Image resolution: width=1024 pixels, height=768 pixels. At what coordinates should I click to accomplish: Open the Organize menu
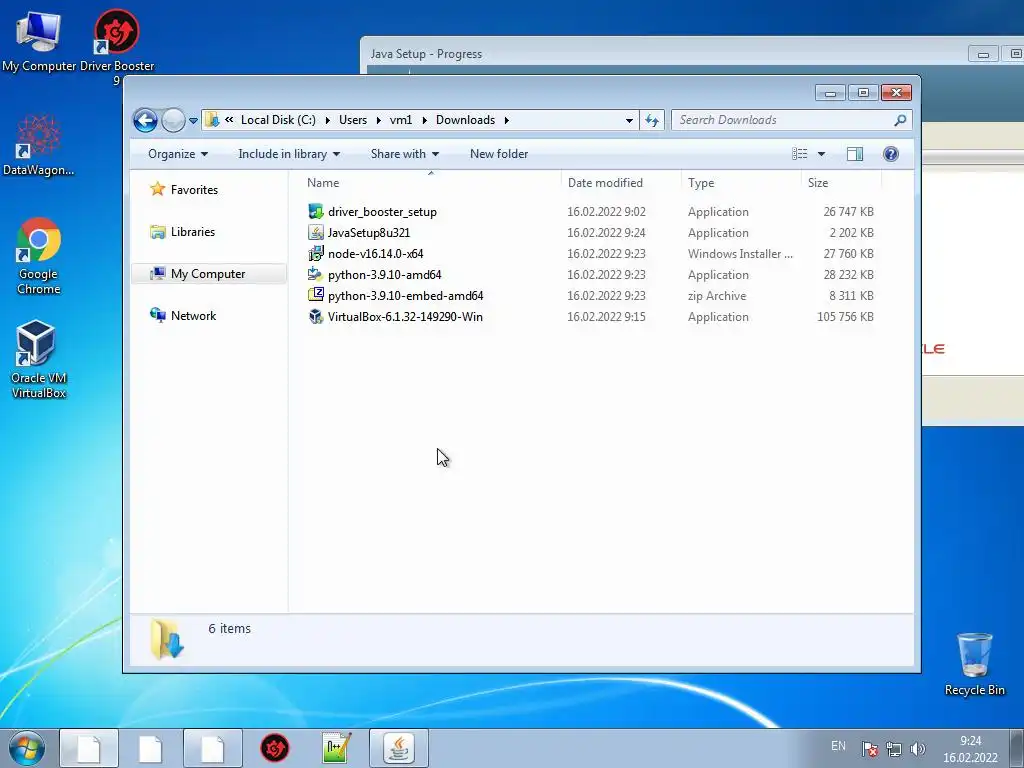point(178,154)
